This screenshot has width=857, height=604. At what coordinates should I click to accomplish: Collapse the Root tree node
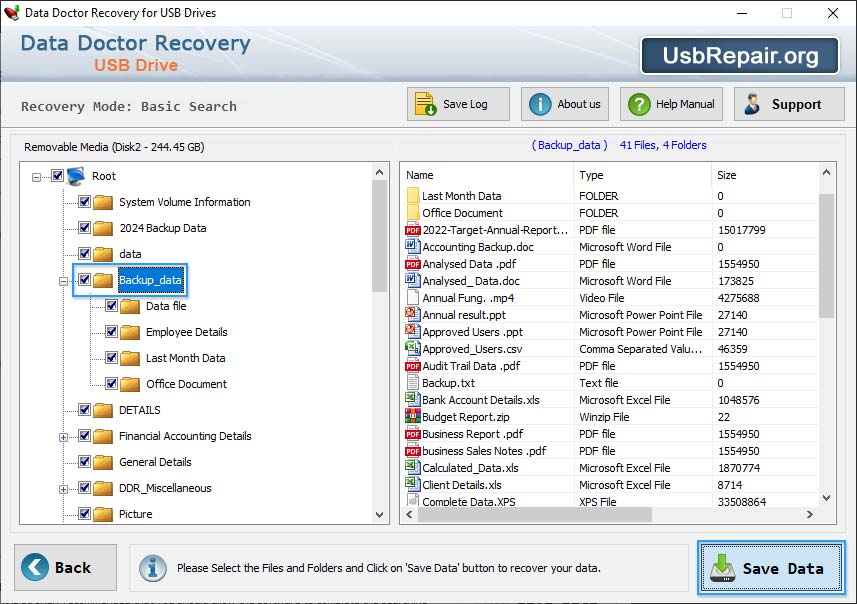tap(36, 177)
